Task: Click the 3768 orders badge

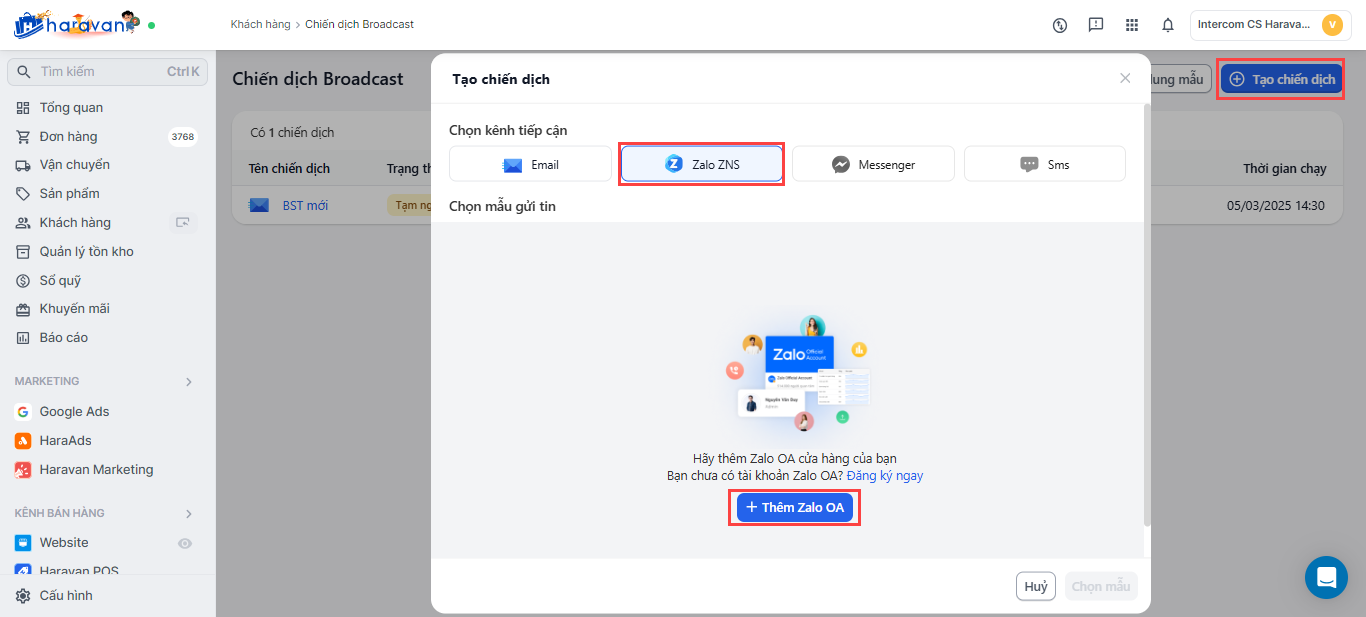Action: 183,137
